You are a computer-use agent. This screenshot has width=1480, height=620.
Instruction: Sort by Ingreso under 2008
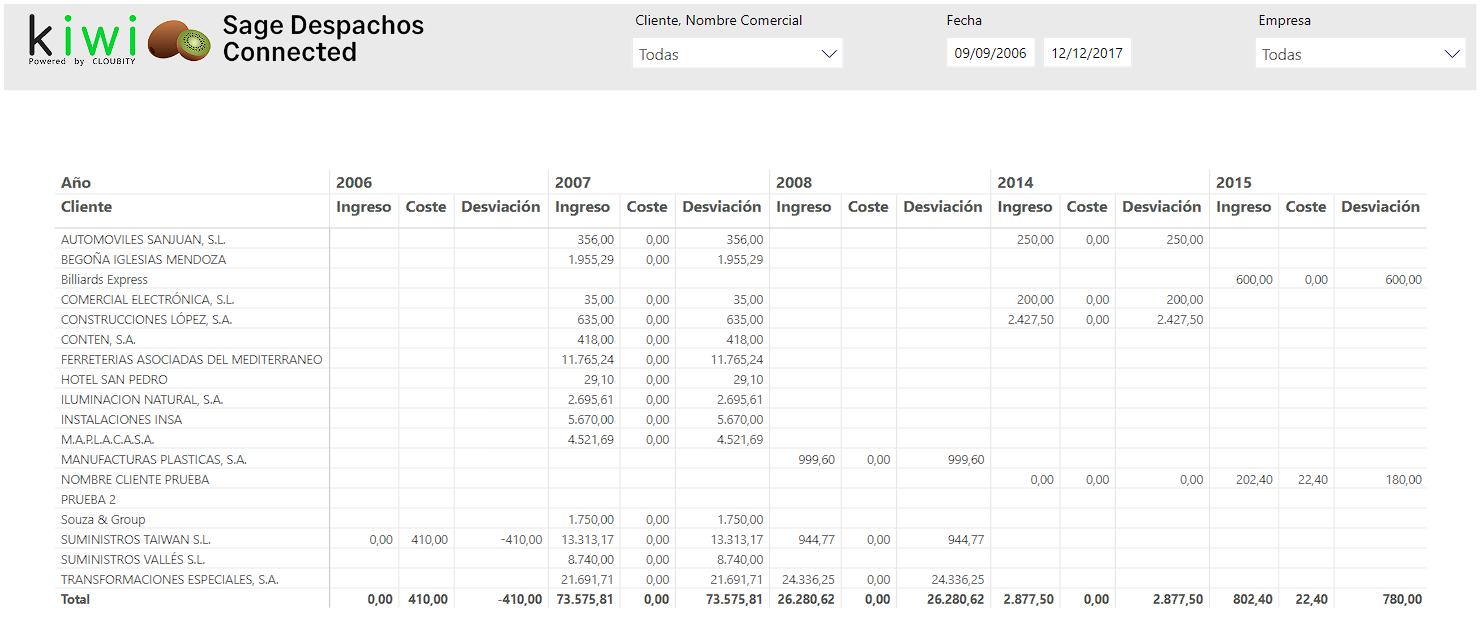(804, 207)
